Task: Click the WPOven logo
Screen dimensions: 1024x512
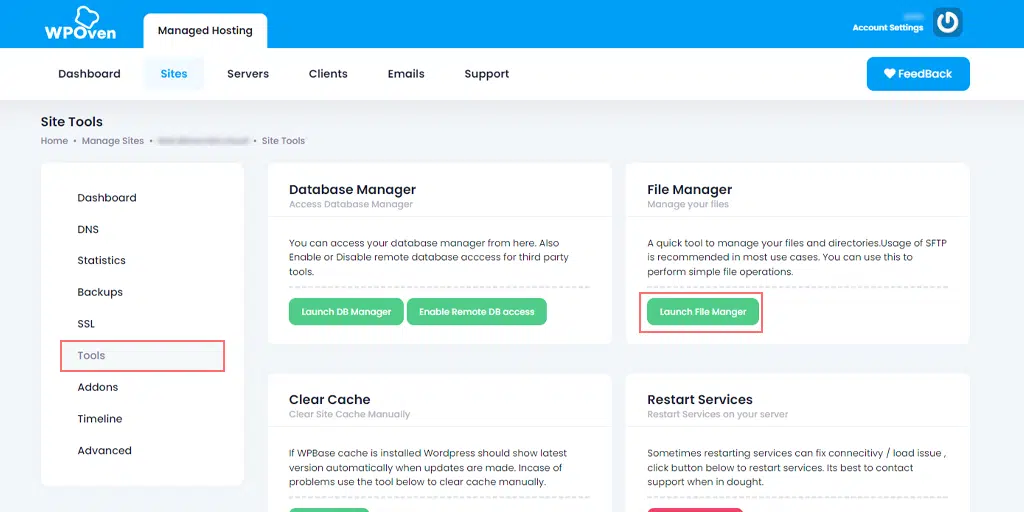Action: pos(80,24)
